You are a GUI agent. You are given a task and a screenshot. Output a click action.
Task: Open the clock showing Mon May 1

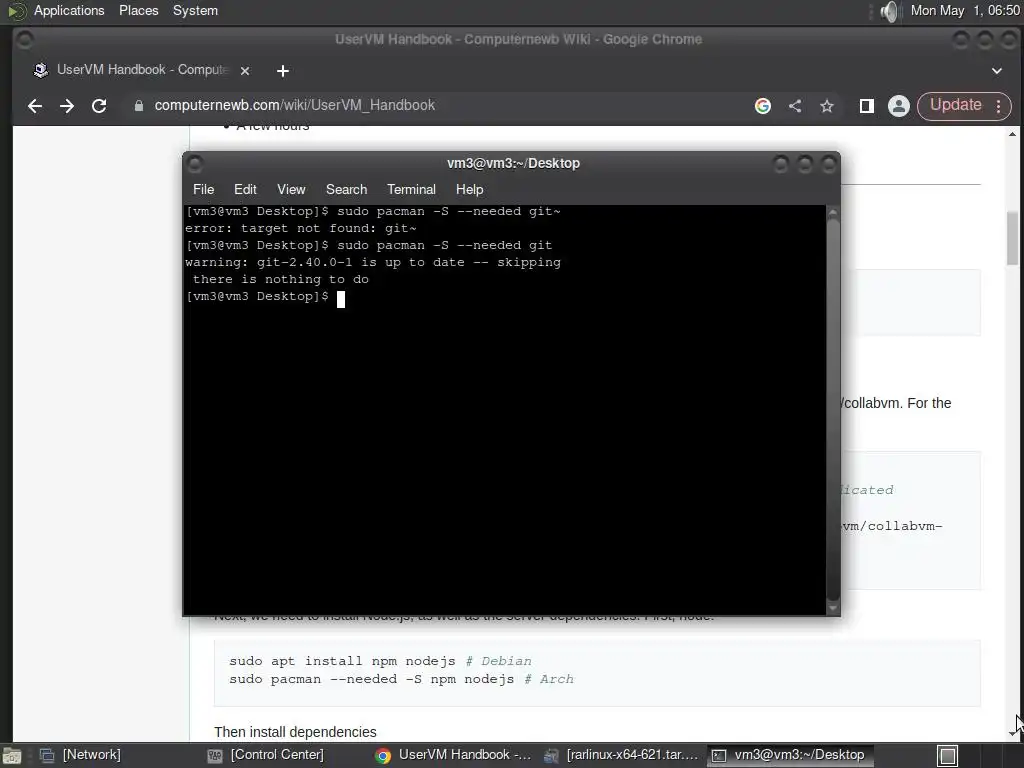[x=965, y=10]
